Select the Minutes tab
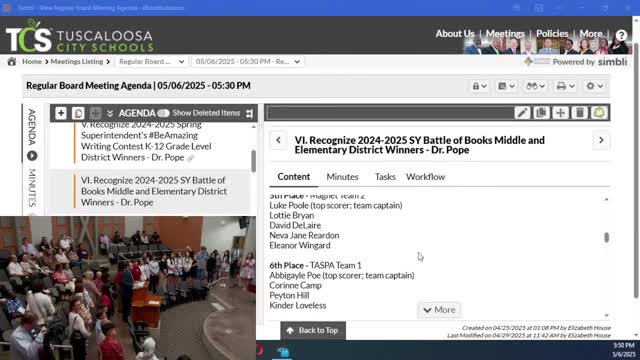Screen dimensions: 640x360 [x=342, y=177]
